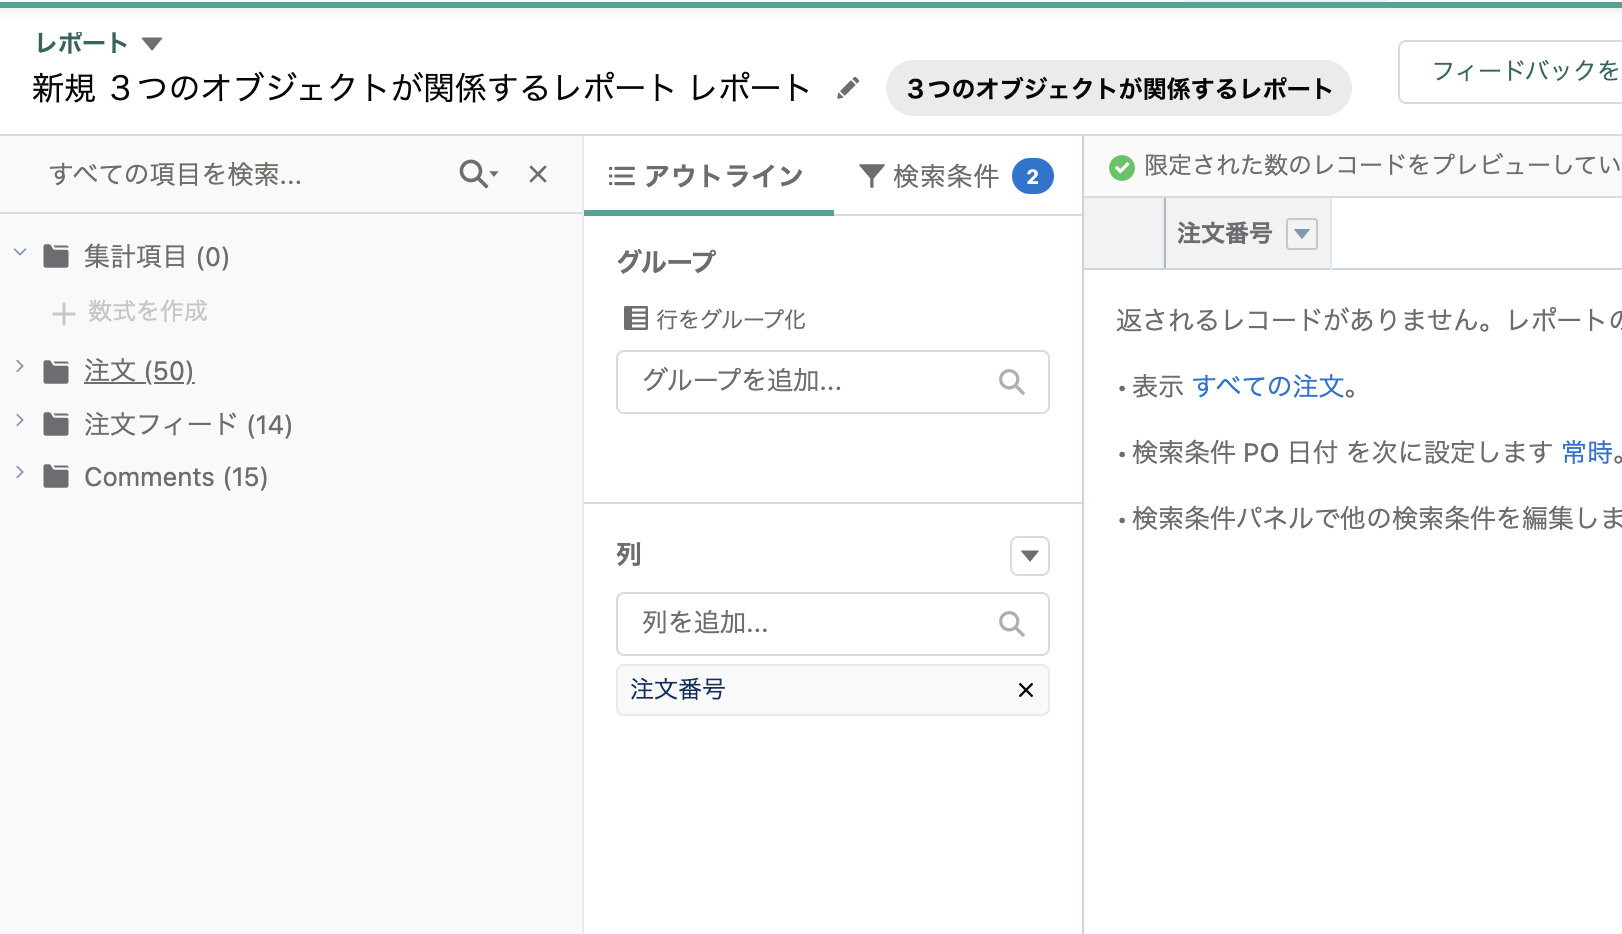1622x934 pixels.
Task: Expand the 注文フィード field group
Action: coord(20,423)
